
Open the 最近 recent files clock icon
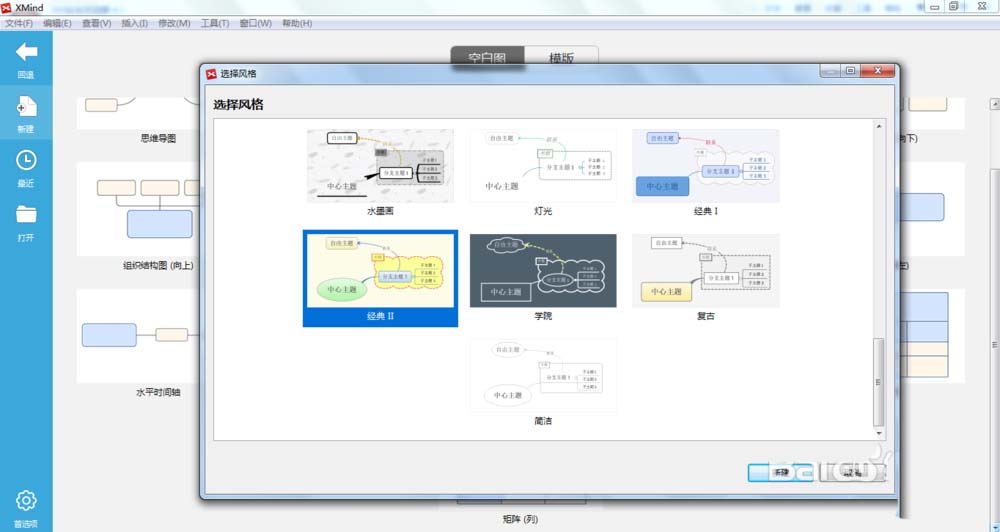[x=26, y=160]
